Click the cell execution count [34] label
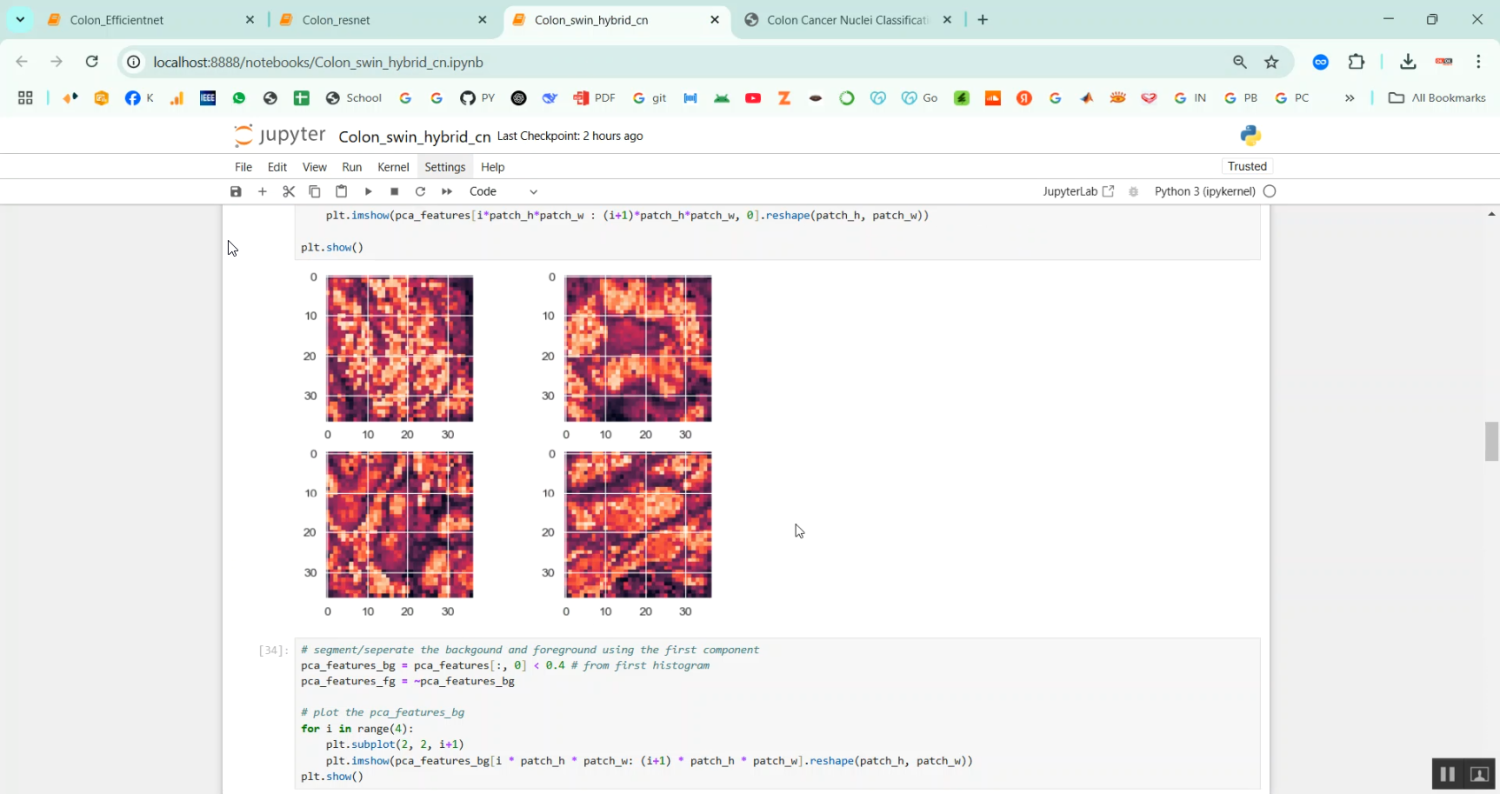Viewport: 1500px width, 794px height. [x=270, y=650]
